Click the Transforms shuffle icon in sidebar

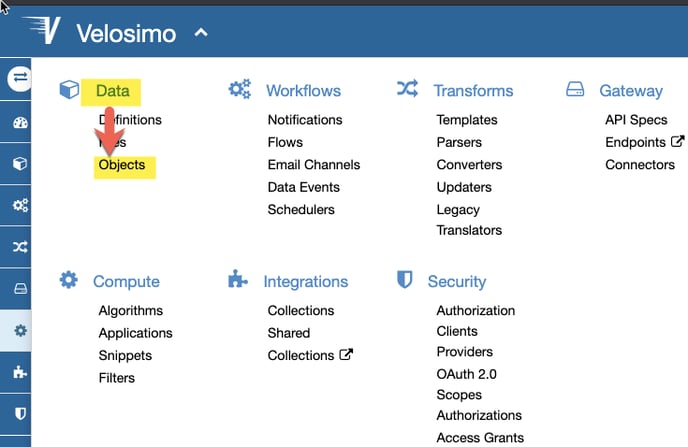19,246
